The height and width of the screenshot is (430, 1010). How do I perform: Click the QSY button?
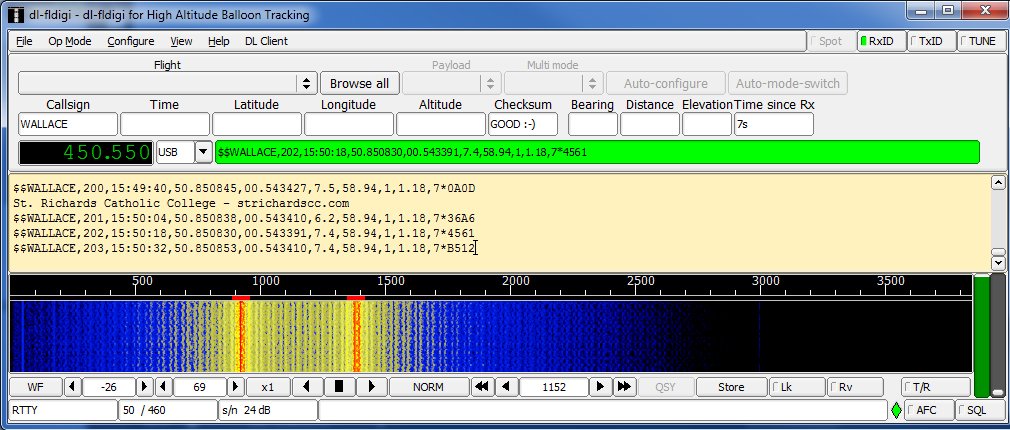(x=665, y=387)
